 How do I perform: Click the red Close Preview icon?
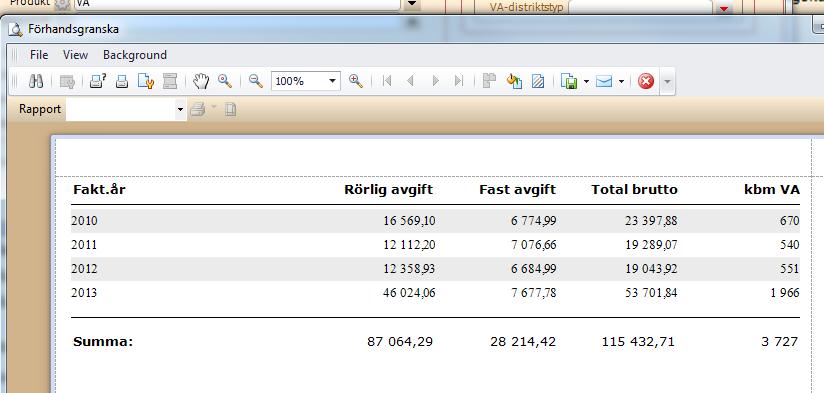pos(646,81)
